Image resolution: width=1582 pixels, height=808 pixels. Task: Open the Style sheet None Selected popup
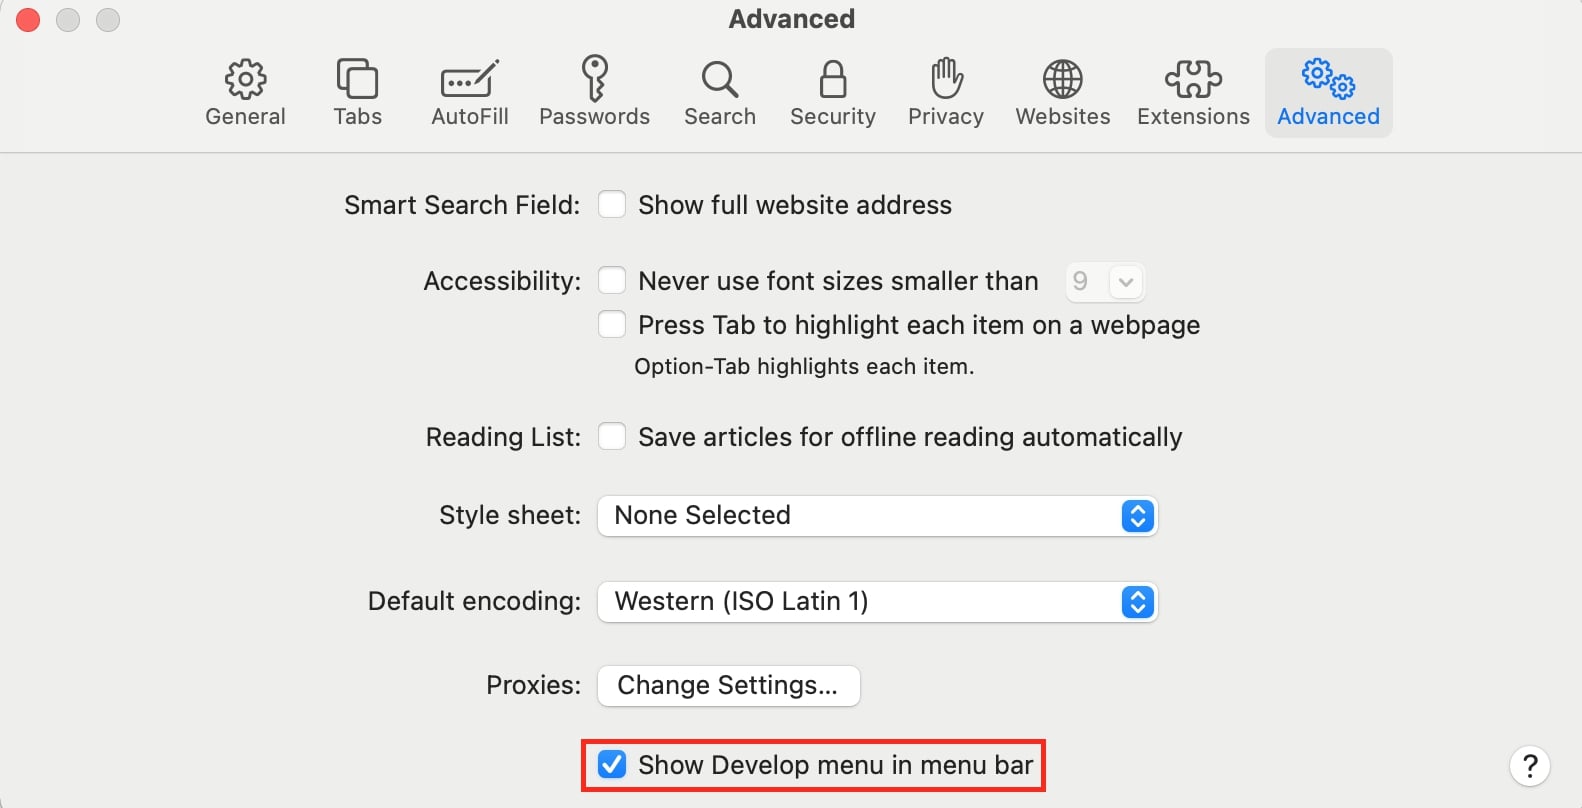pos(877,516)
